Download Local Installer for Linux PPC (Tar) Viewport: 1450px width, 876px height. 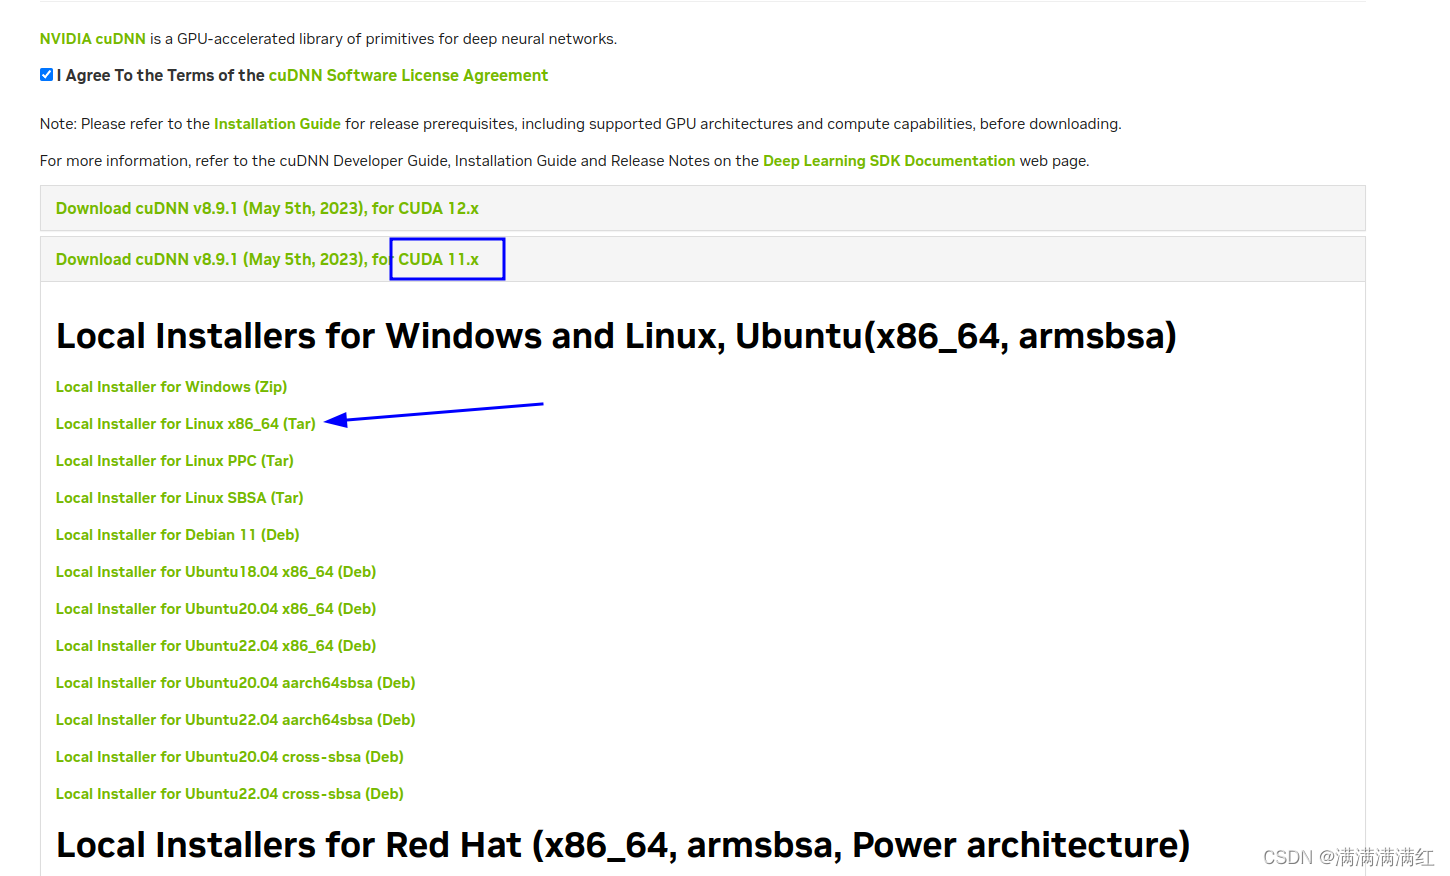point(175,461)
